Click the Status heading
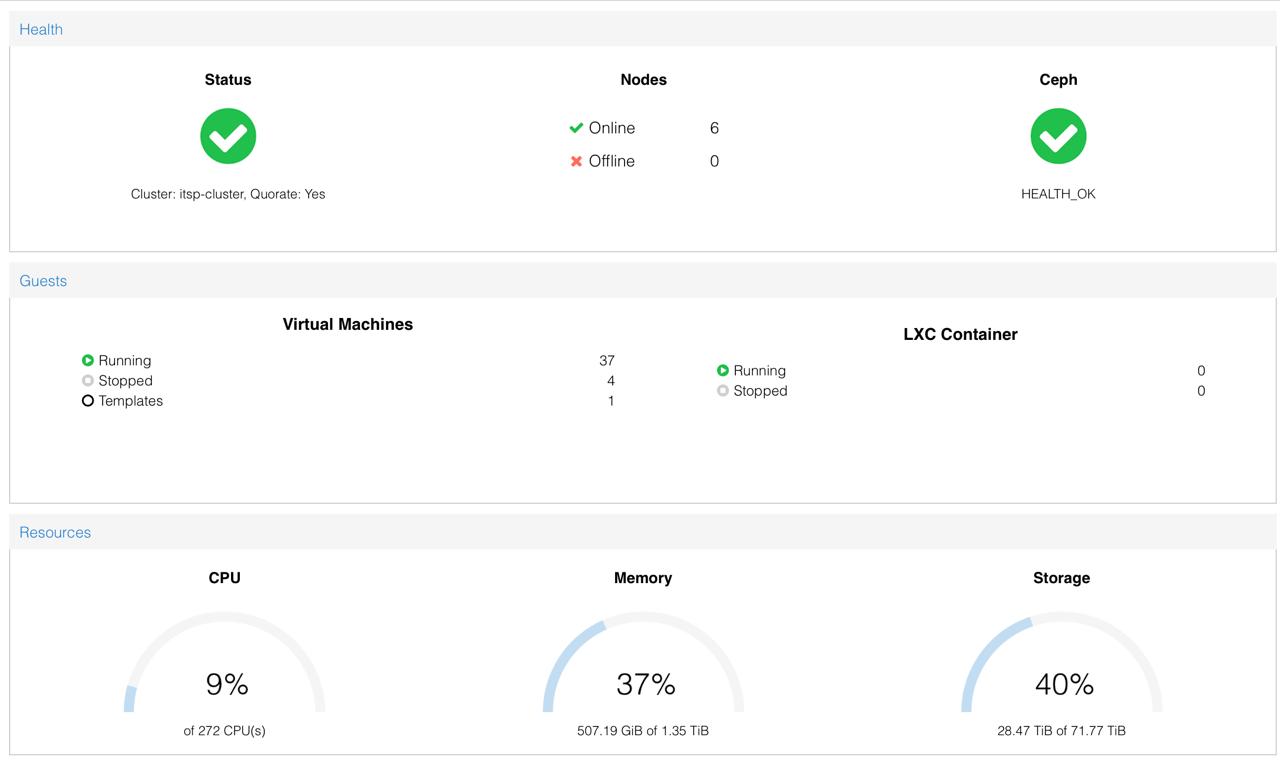The width and height of the screenshot is (1280, 765). (228, 80)
